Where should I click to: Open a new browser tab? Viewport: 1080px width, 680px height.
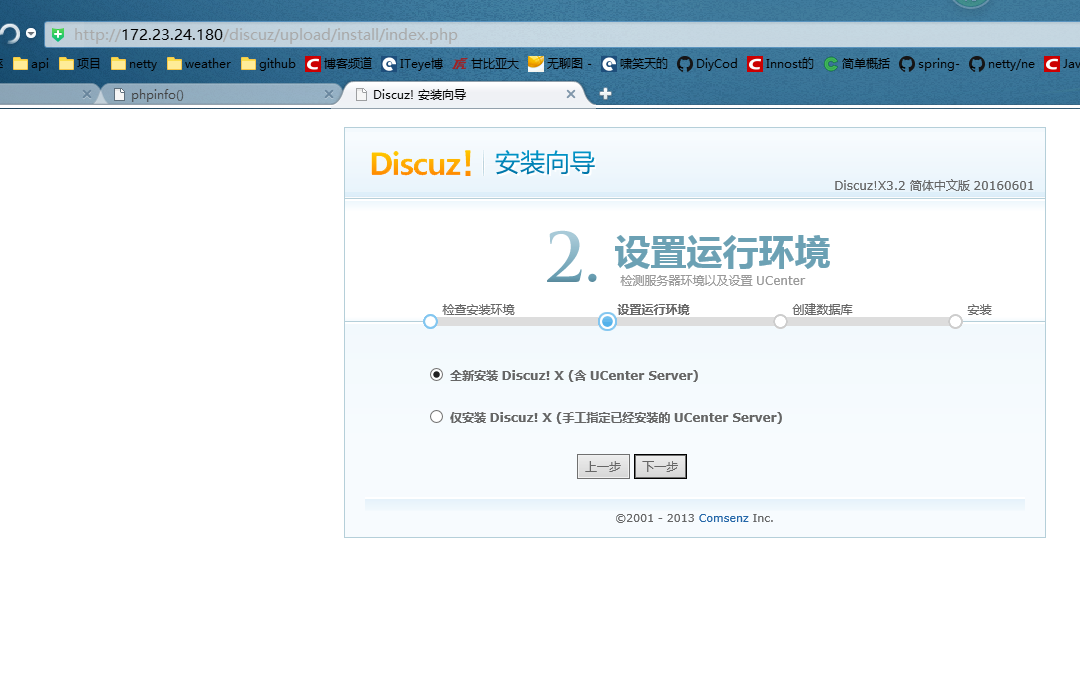(605, 94)
